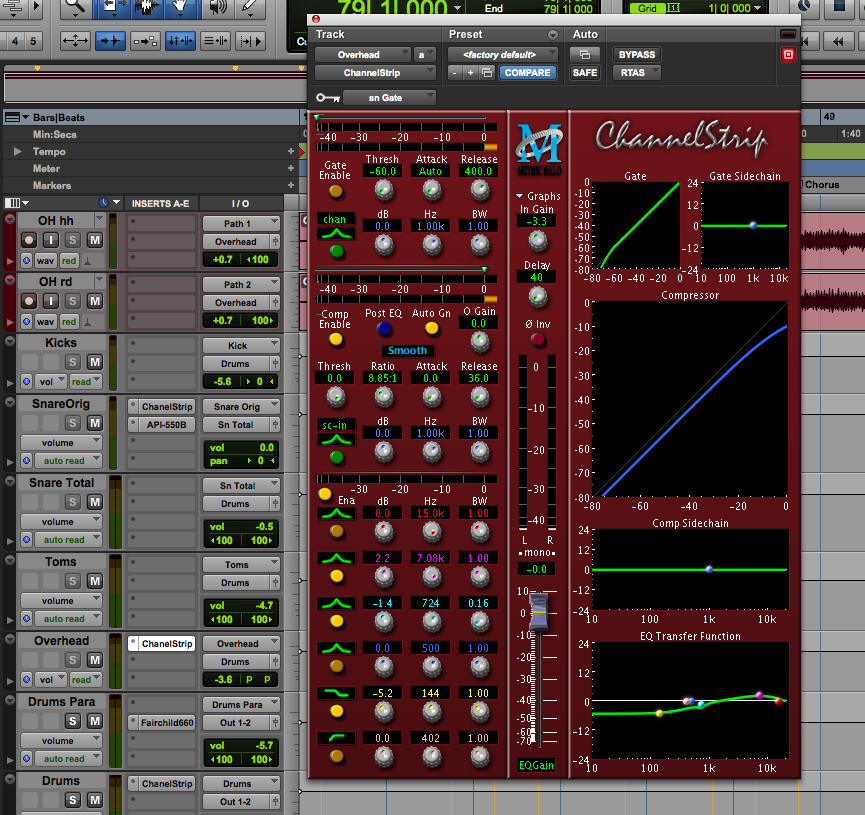Screen dimensions: 865x815
Task: Click the 15.0k EQ band shape icon
Action: (x=336, y=514)
